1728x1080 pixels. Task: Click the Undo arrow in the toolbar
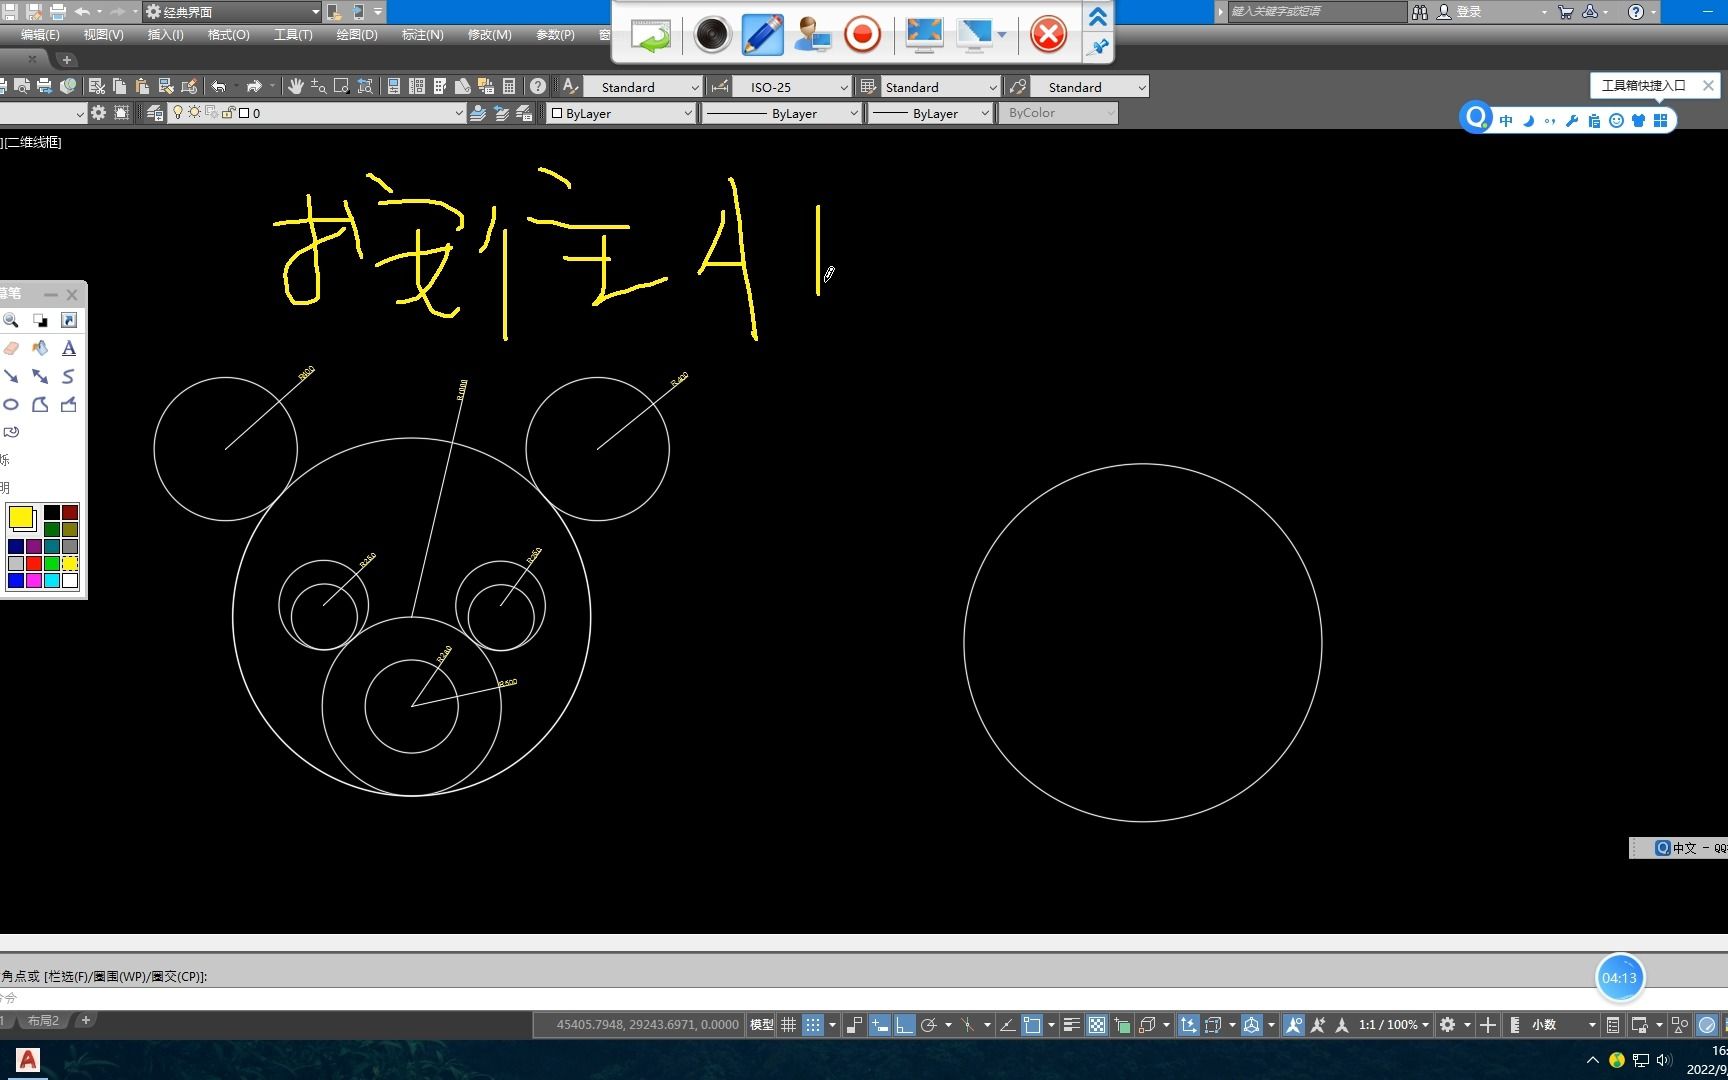[x=219, y=86]
